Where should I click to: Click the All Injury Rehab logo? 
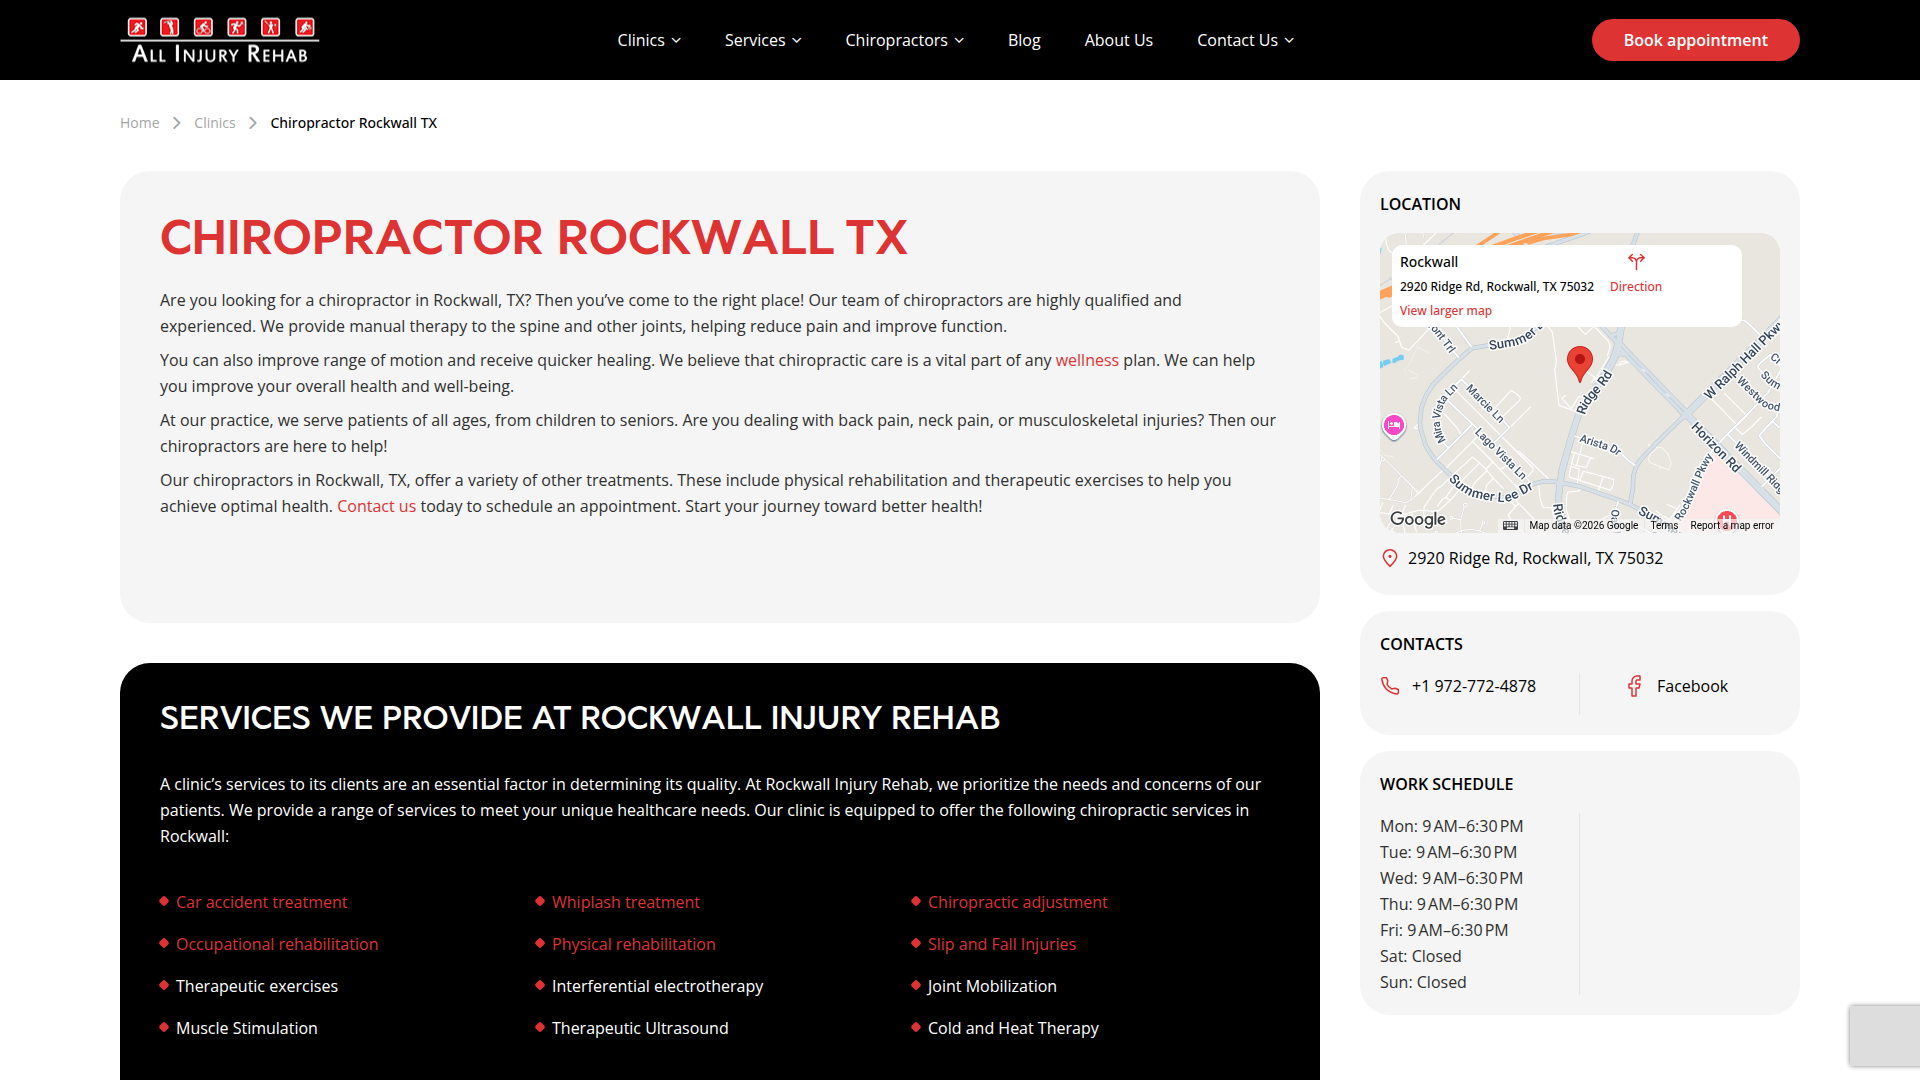pos(220,40)
